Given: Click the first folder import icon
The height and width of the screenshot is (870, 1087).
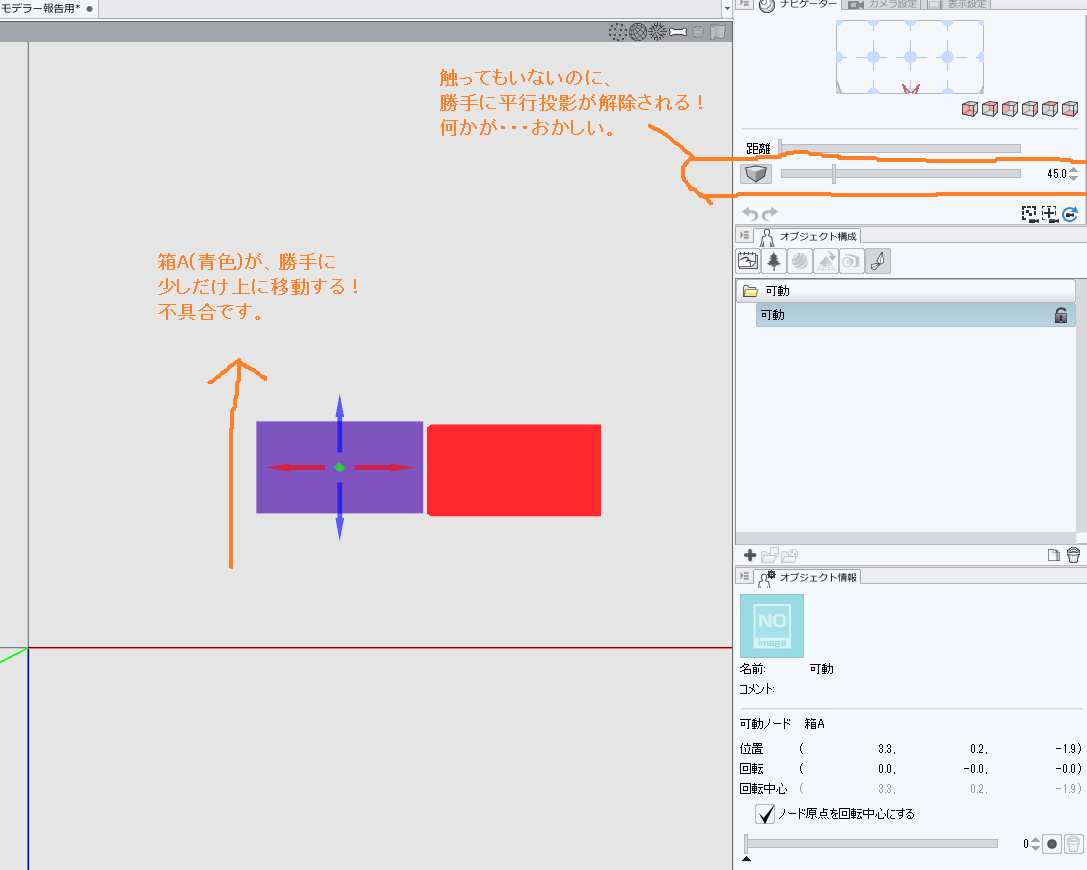Looking at the screenshot, I should pyautogui.click(x=769, y=555).
